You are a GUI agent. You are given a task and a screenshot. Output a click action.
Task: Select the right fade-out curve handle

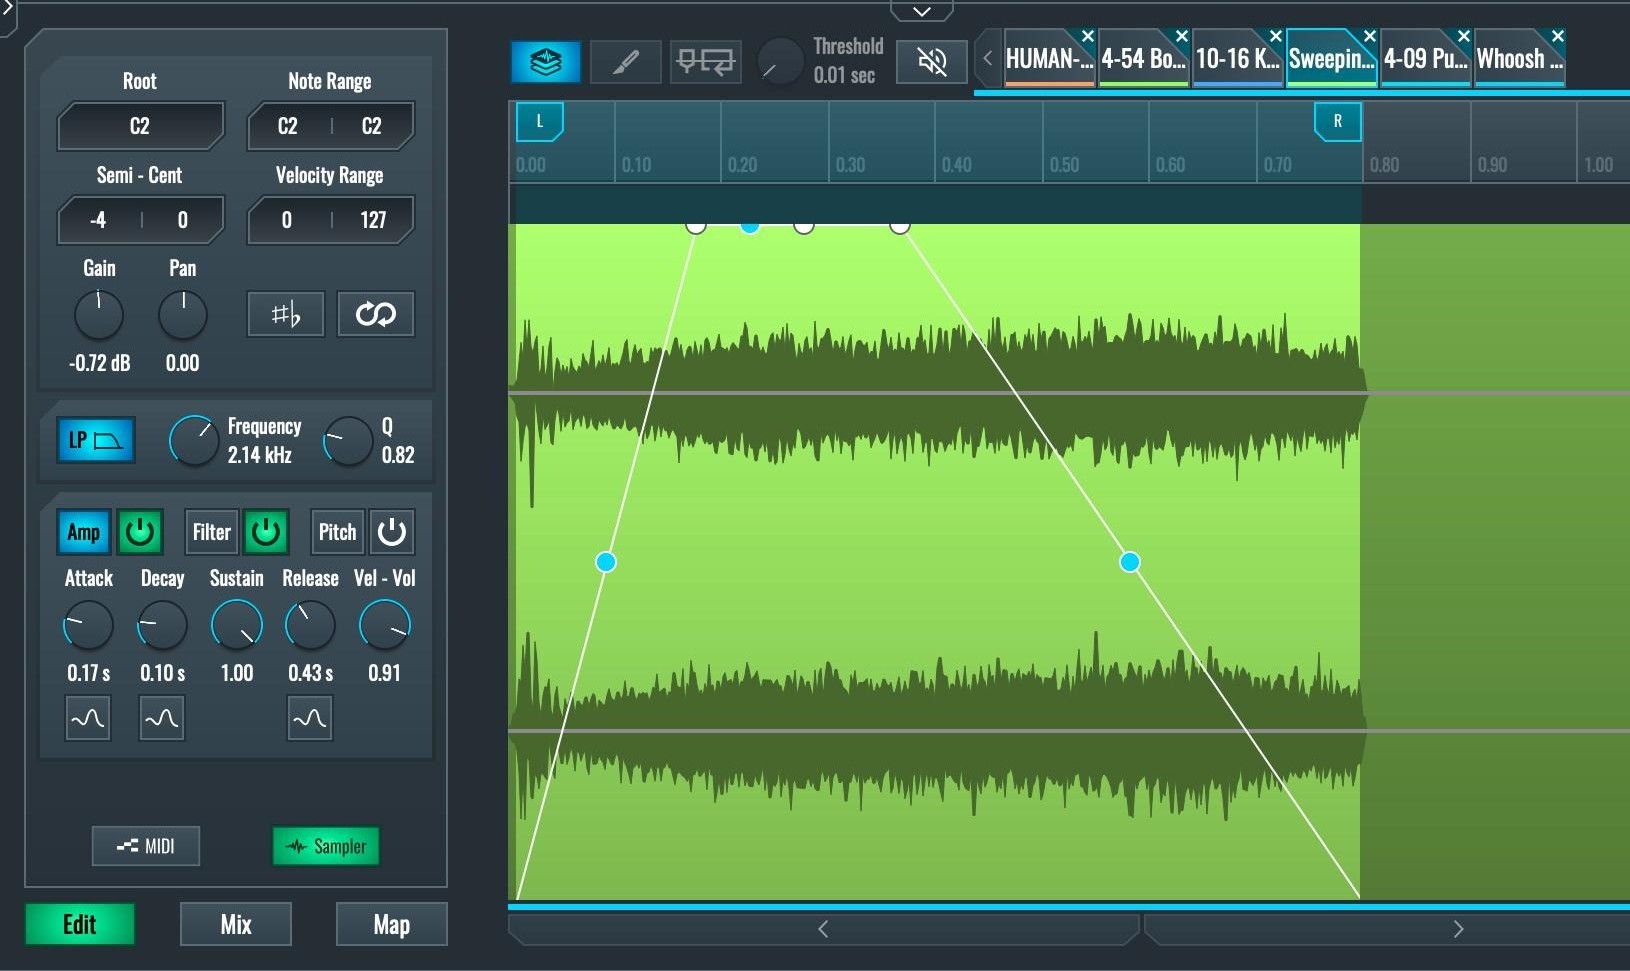[x=1130, y=562]
